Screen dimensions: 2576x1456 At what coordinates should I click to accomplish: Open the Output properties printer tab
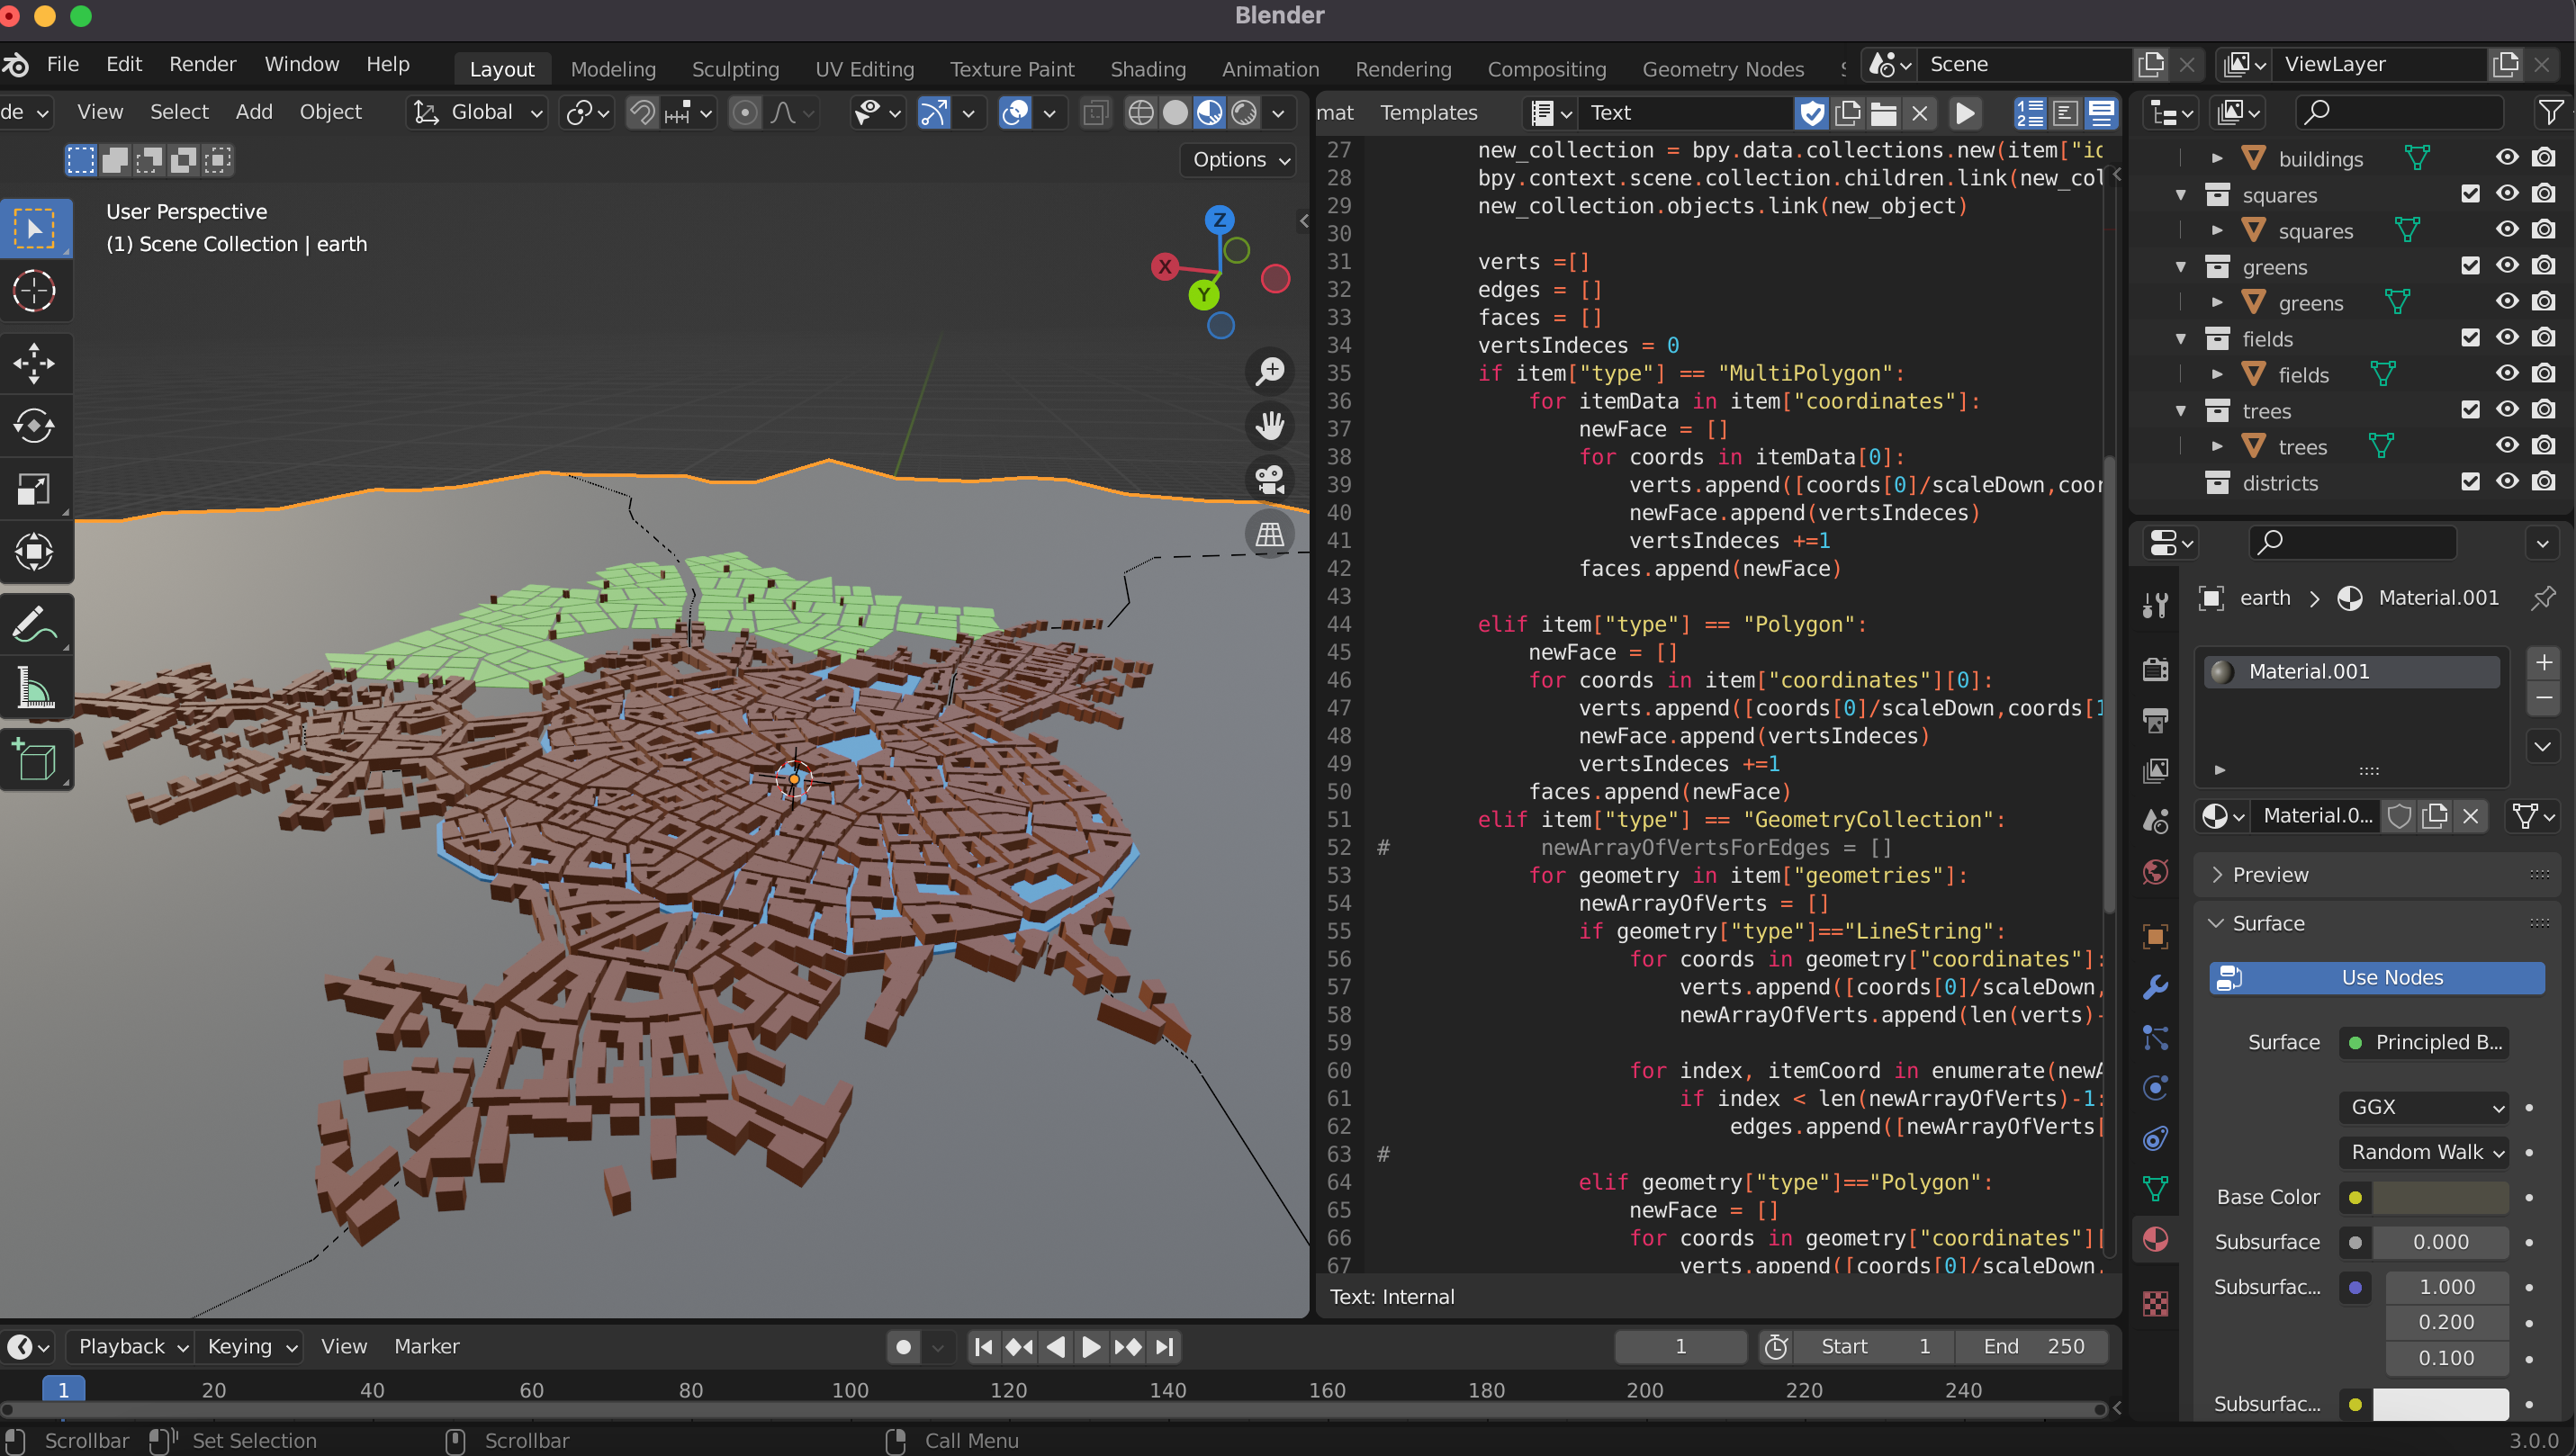click(2155, 719)
